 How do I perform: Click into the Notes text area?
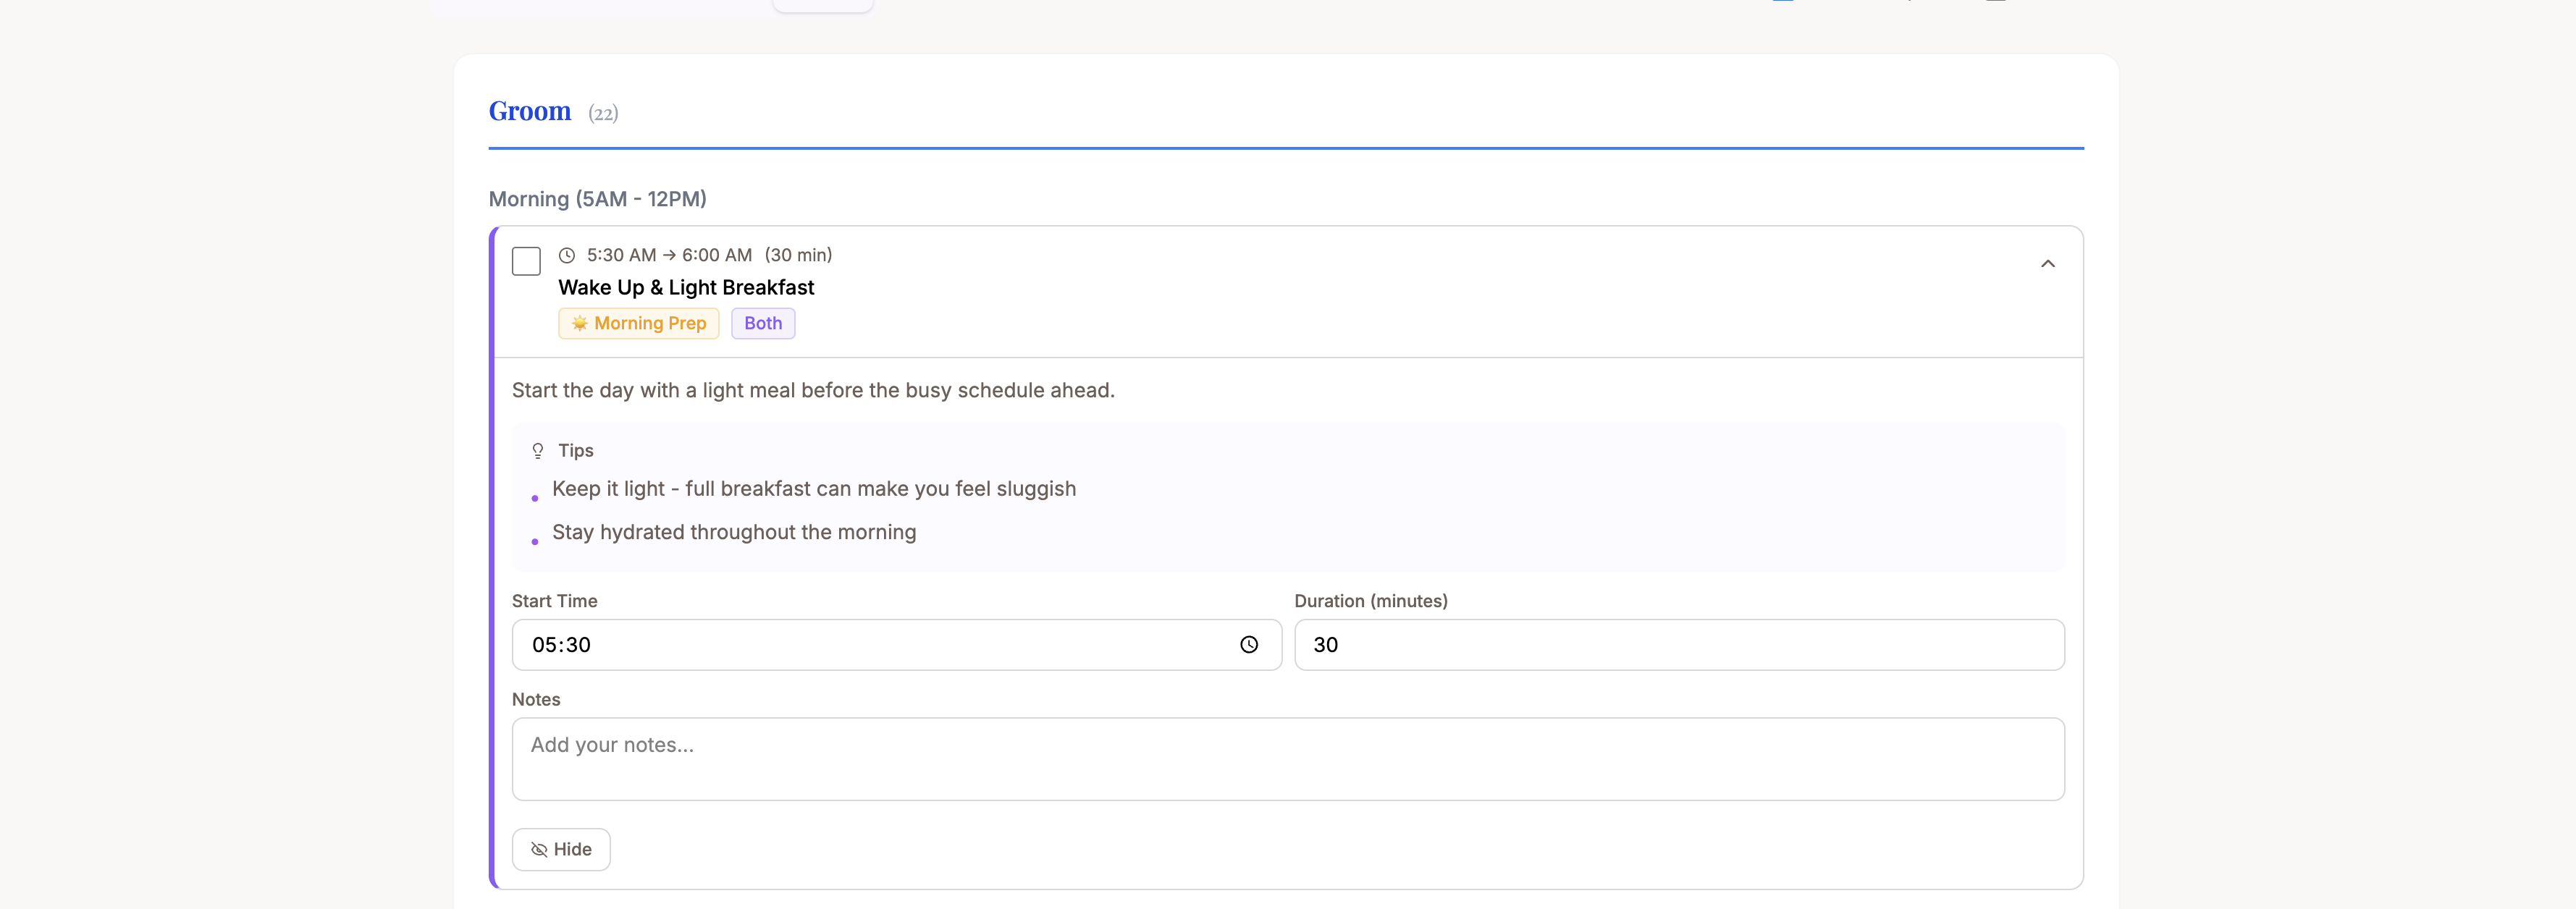[1287, 759]
